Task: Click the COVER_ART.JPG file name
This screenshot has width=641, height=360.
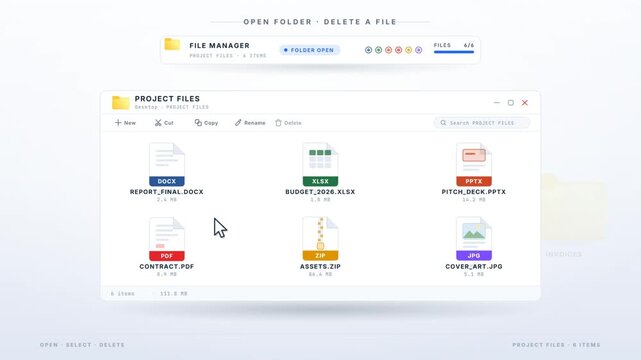Action: point(474,266)
